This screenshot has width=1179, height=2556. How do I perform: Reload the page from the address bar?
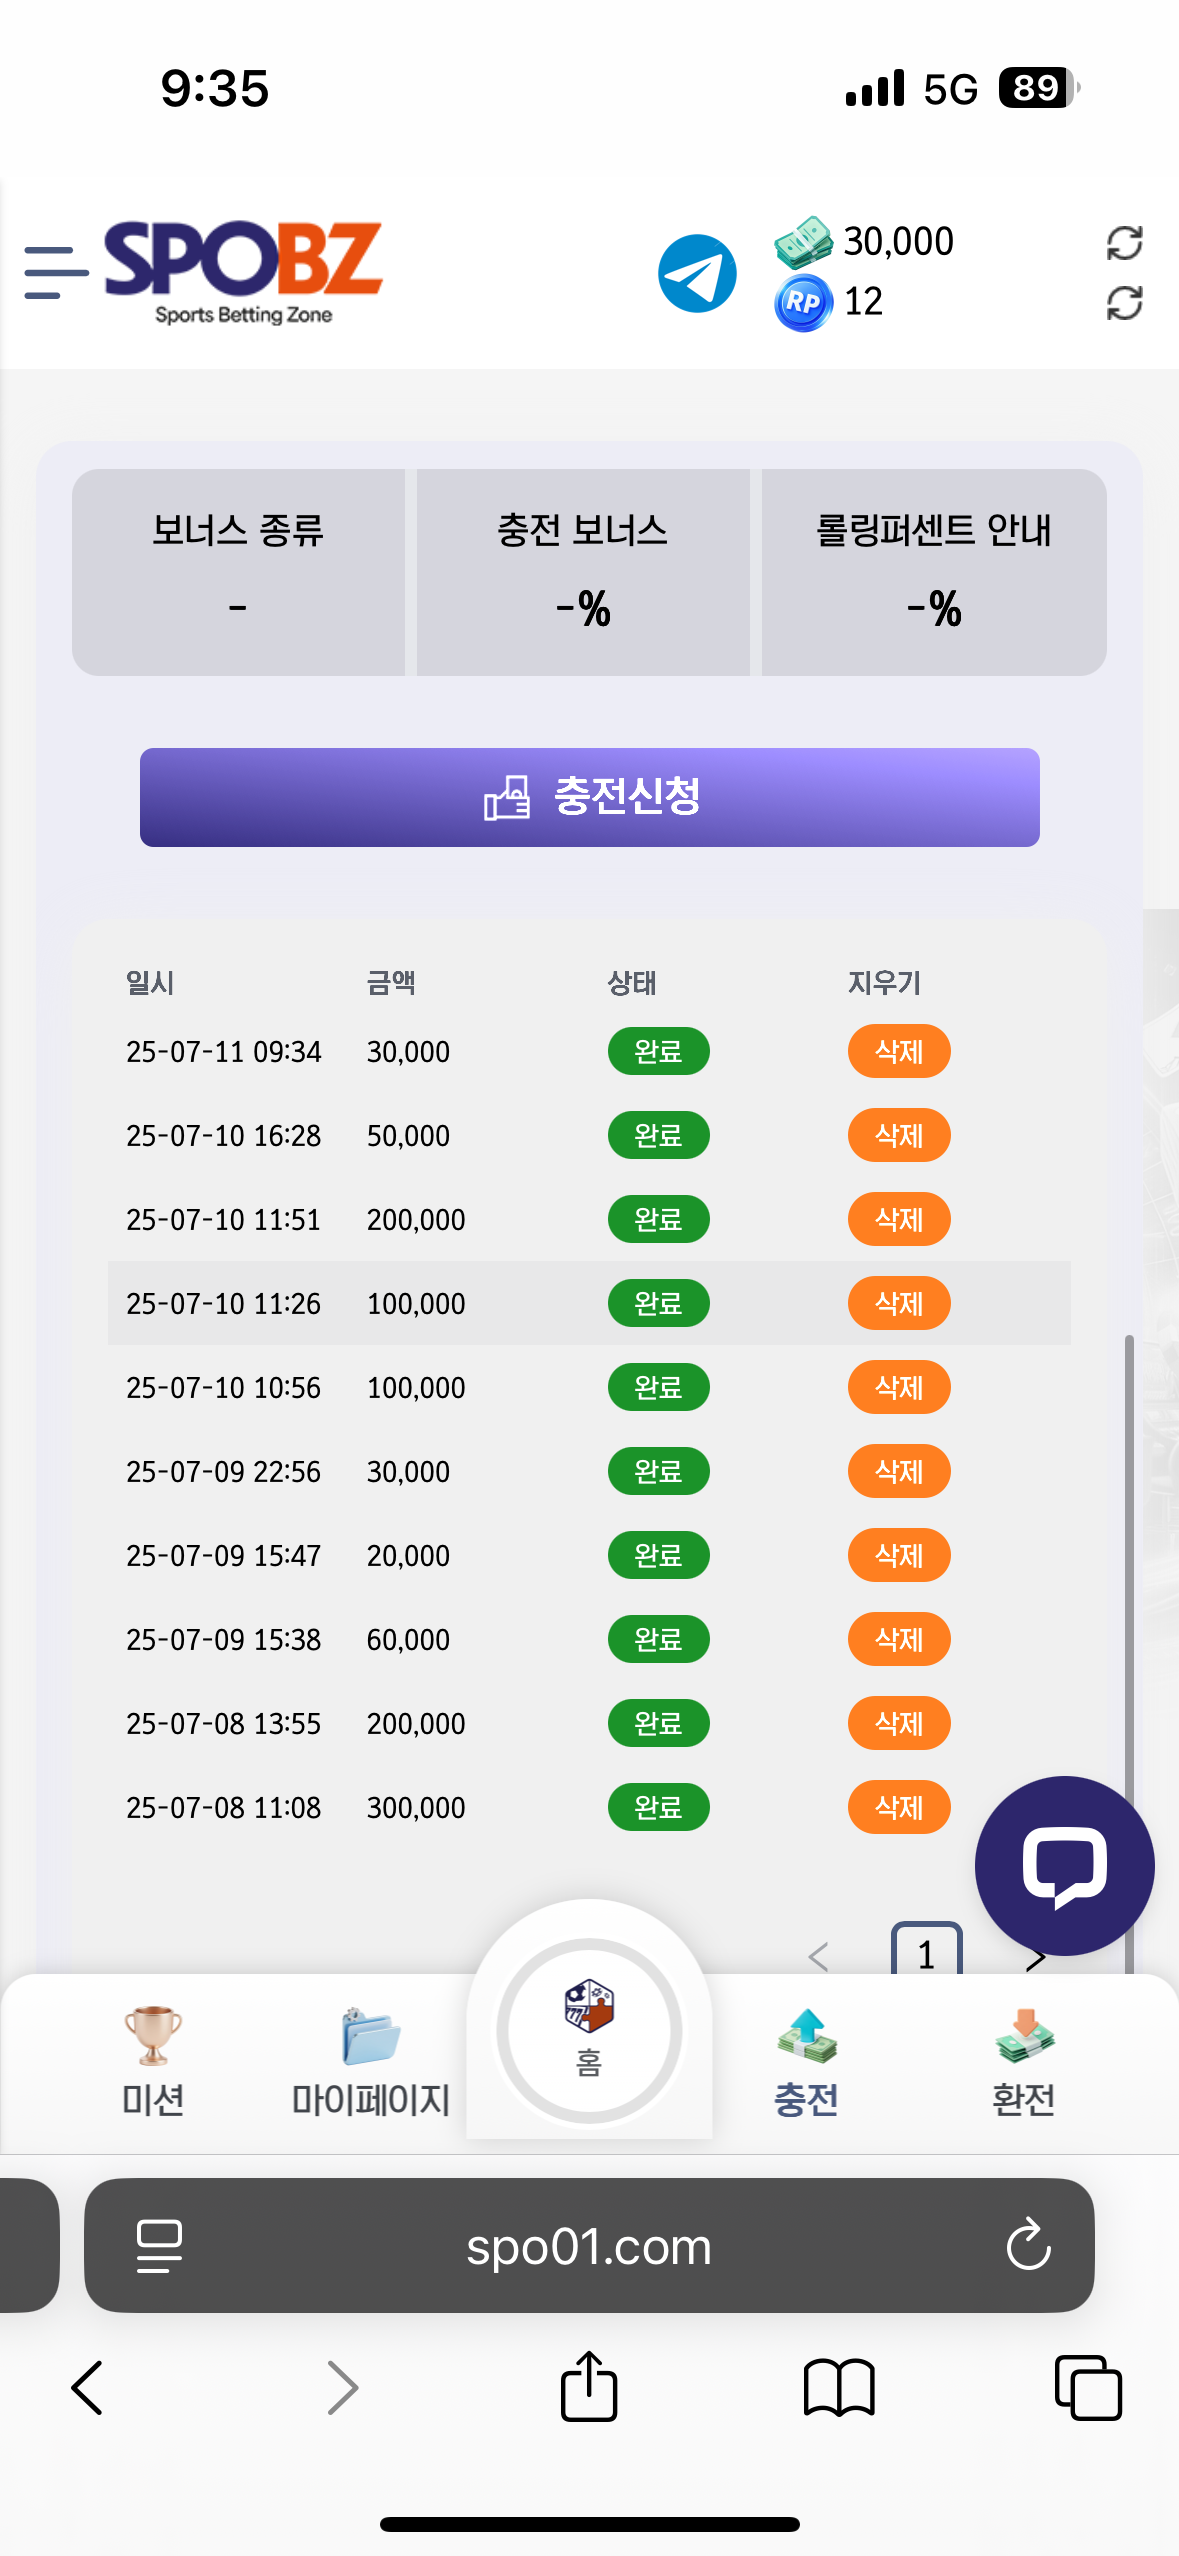coord(1028,2246)
